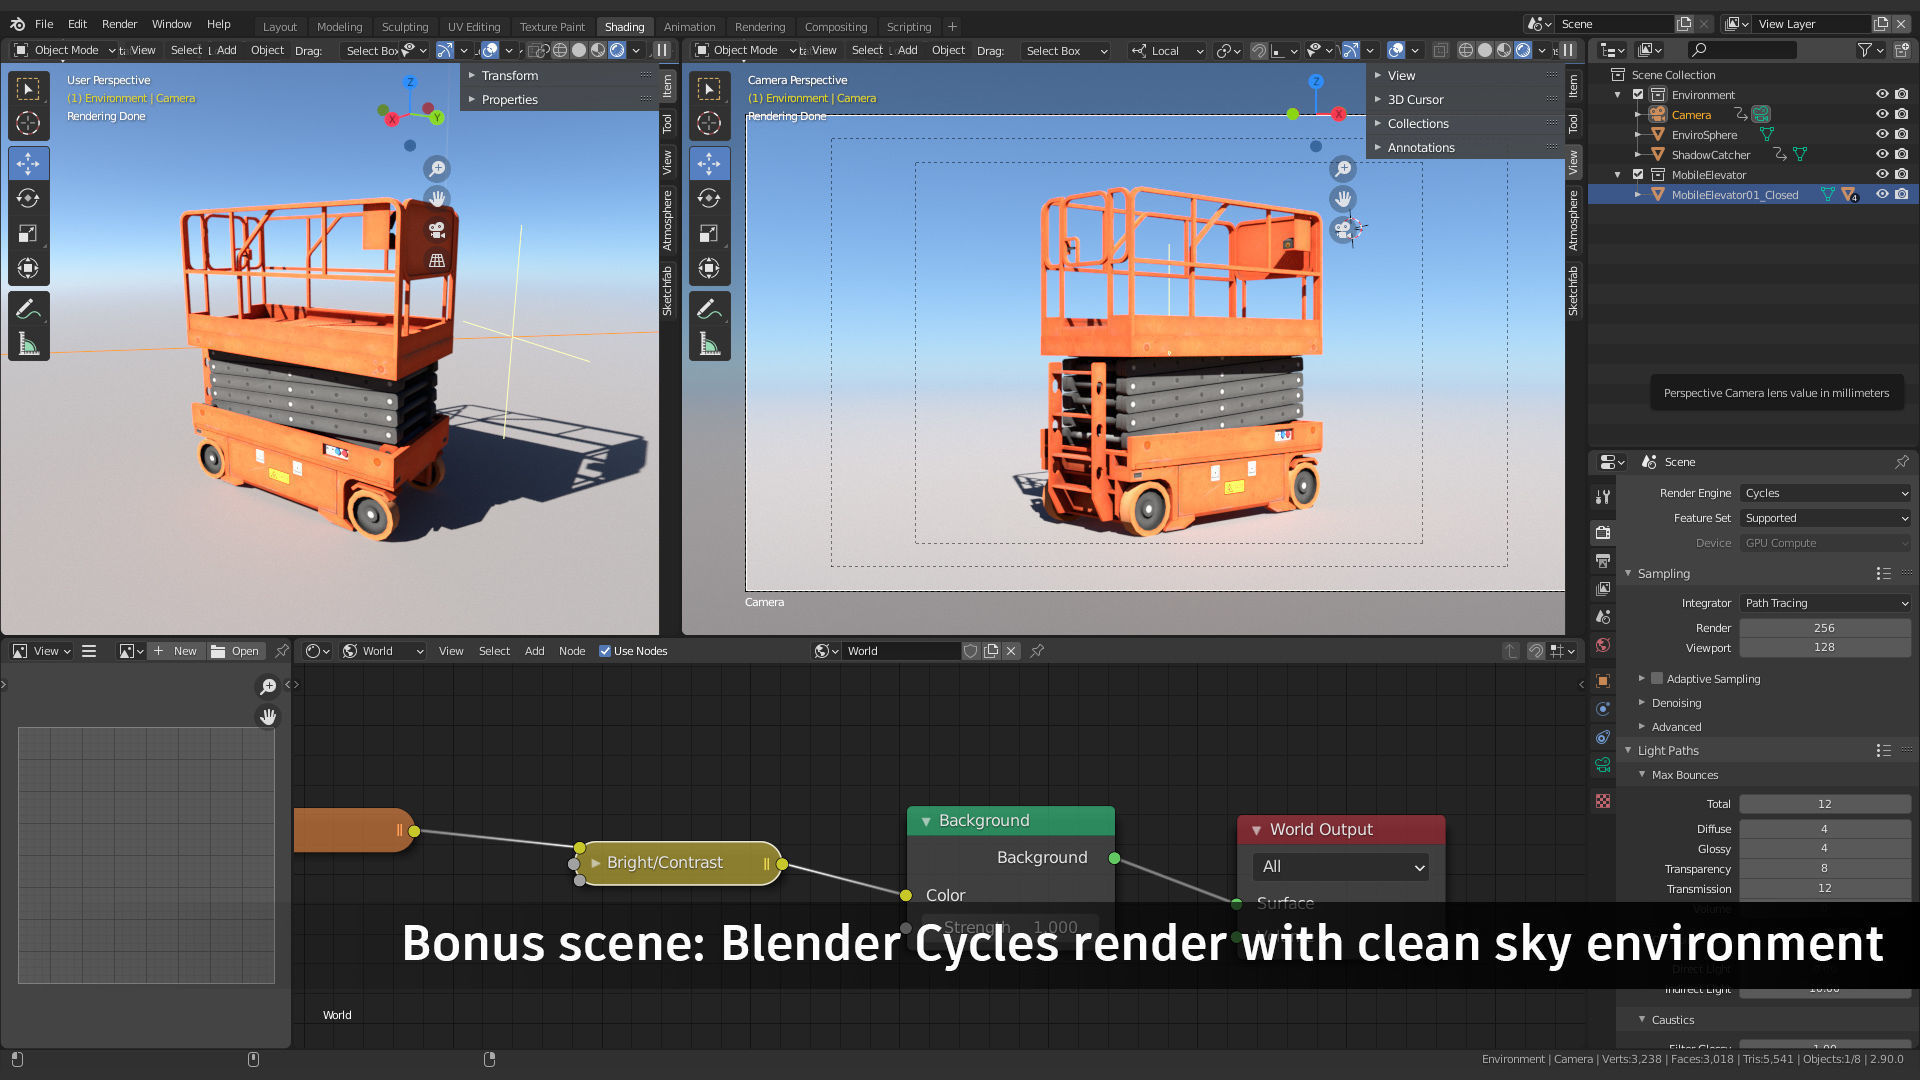Collapse the Light Paths section
The image size is (1920, 1080).
pos(1668,751)
